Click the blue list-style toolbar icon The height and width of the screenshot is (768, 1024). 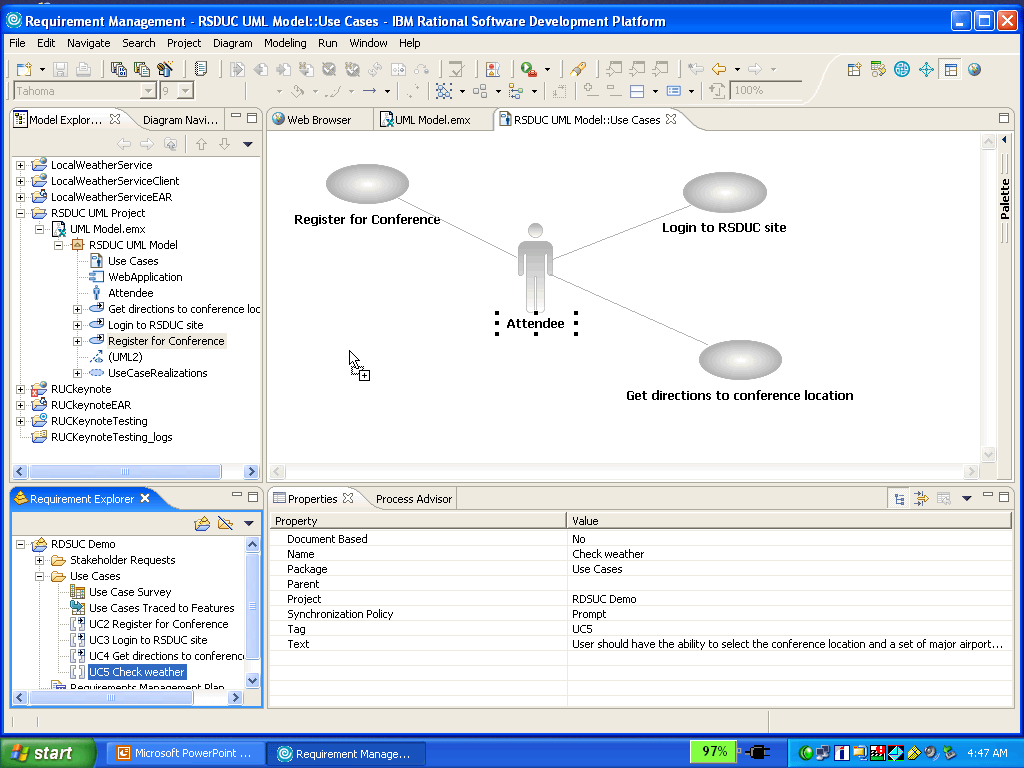(x=674, y=91)
